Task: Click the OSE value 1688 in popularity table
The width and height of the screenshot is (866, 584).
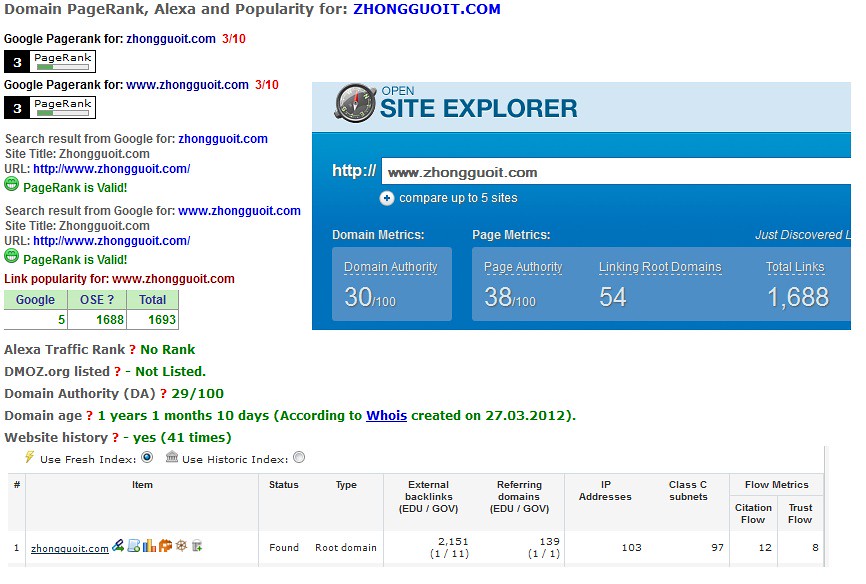Action: pyautogui.click(x=110, y=319)
